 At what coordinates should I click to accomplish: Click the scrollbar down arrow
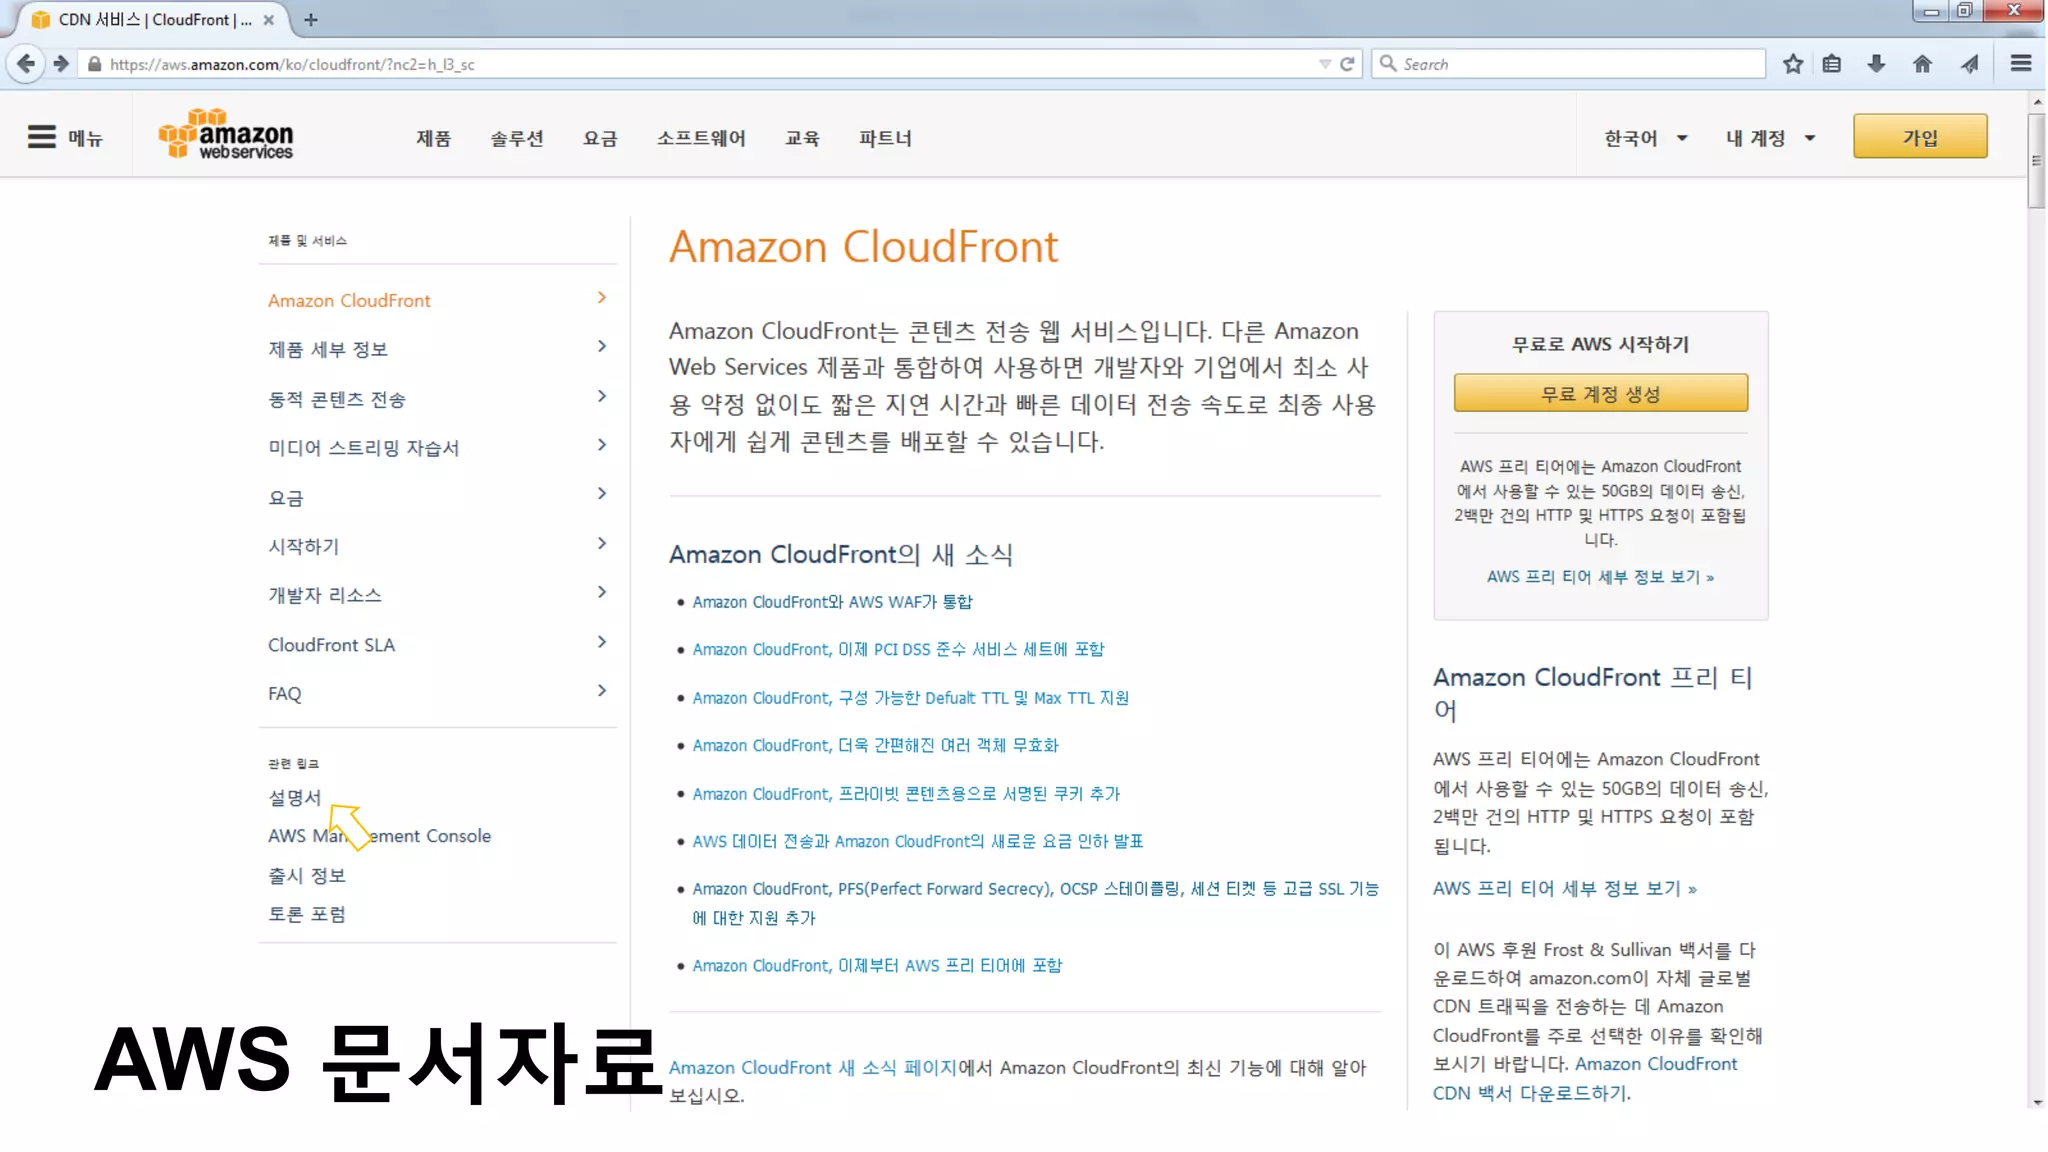click(x=2037, y=1102)
